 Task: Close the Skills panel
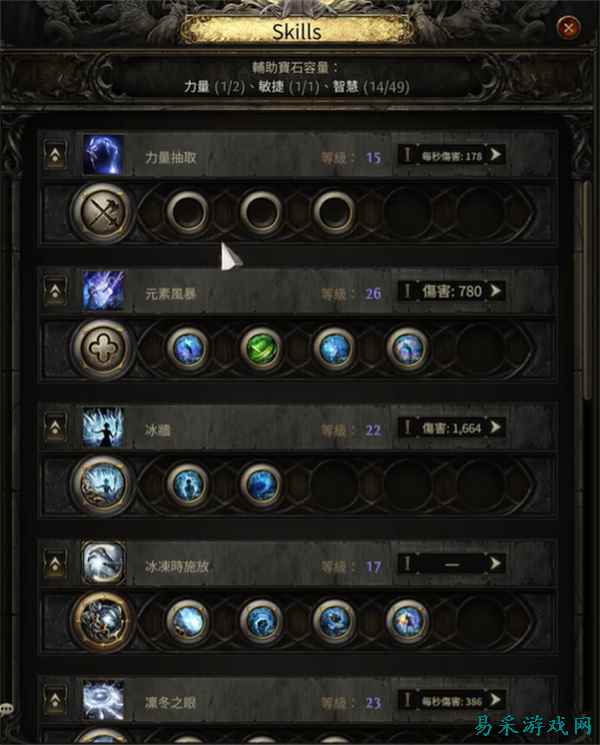click(x=568, y=27)
